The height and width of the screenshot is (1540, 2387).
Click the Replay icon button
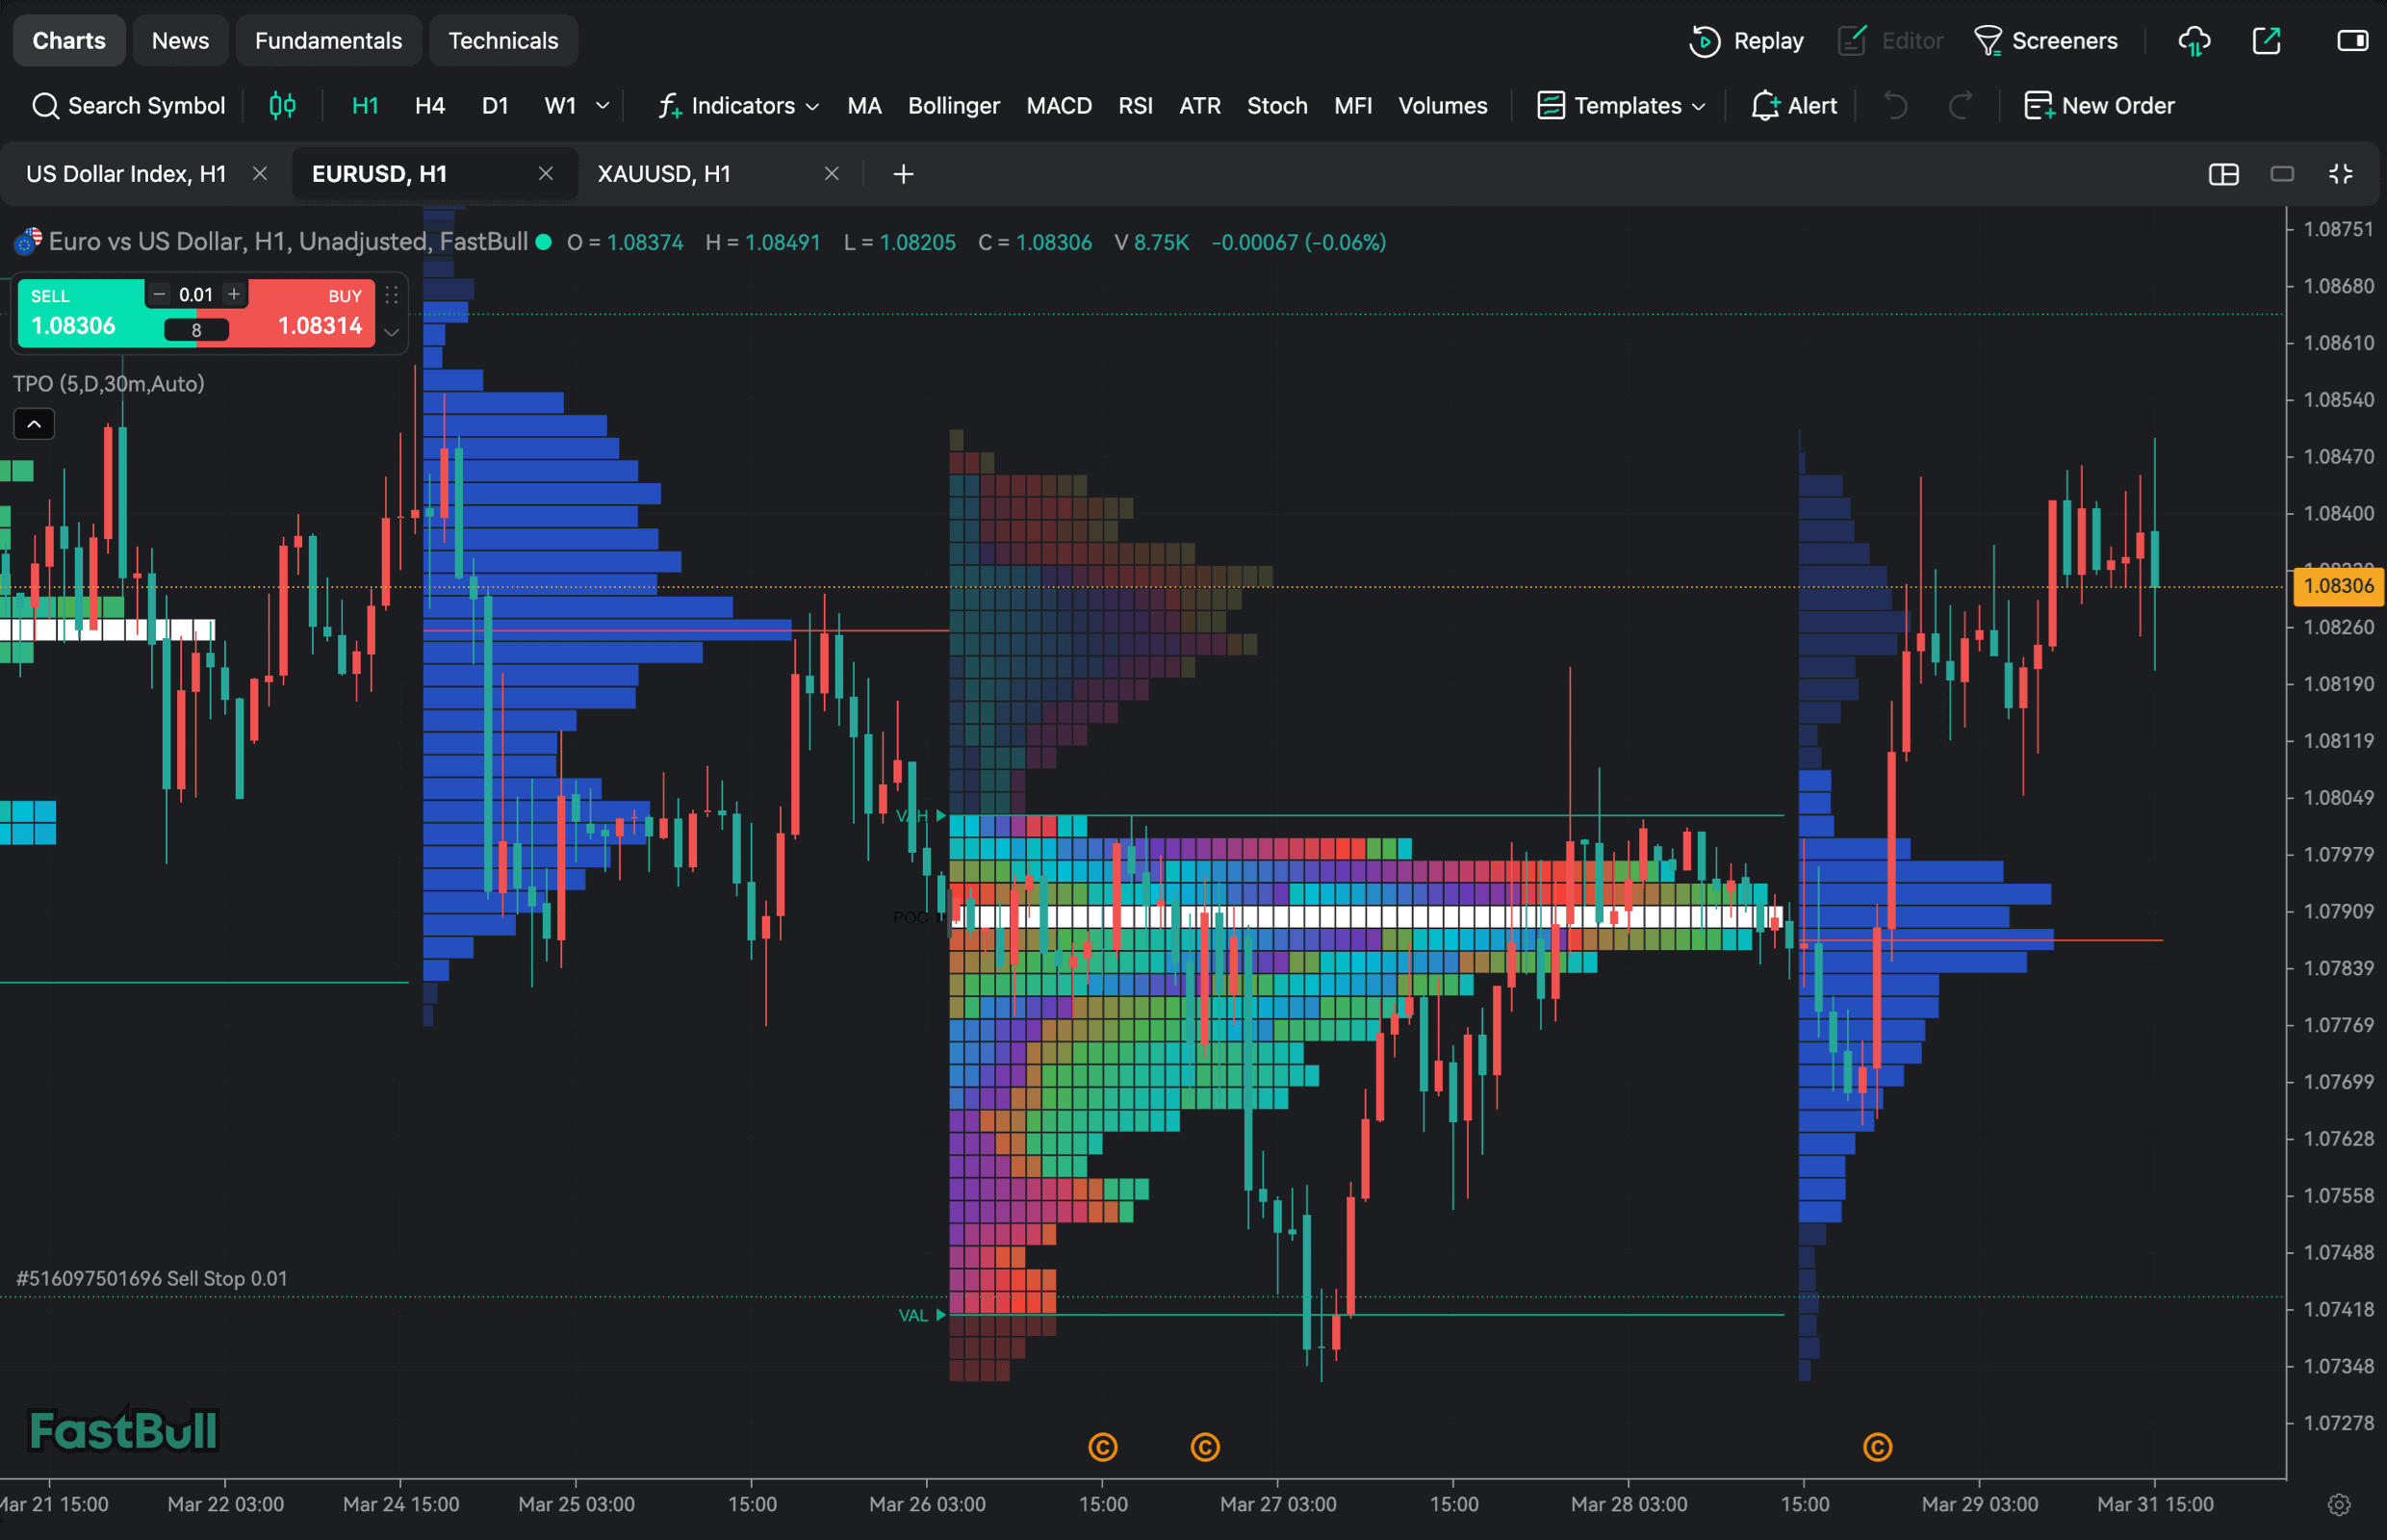1704,41
